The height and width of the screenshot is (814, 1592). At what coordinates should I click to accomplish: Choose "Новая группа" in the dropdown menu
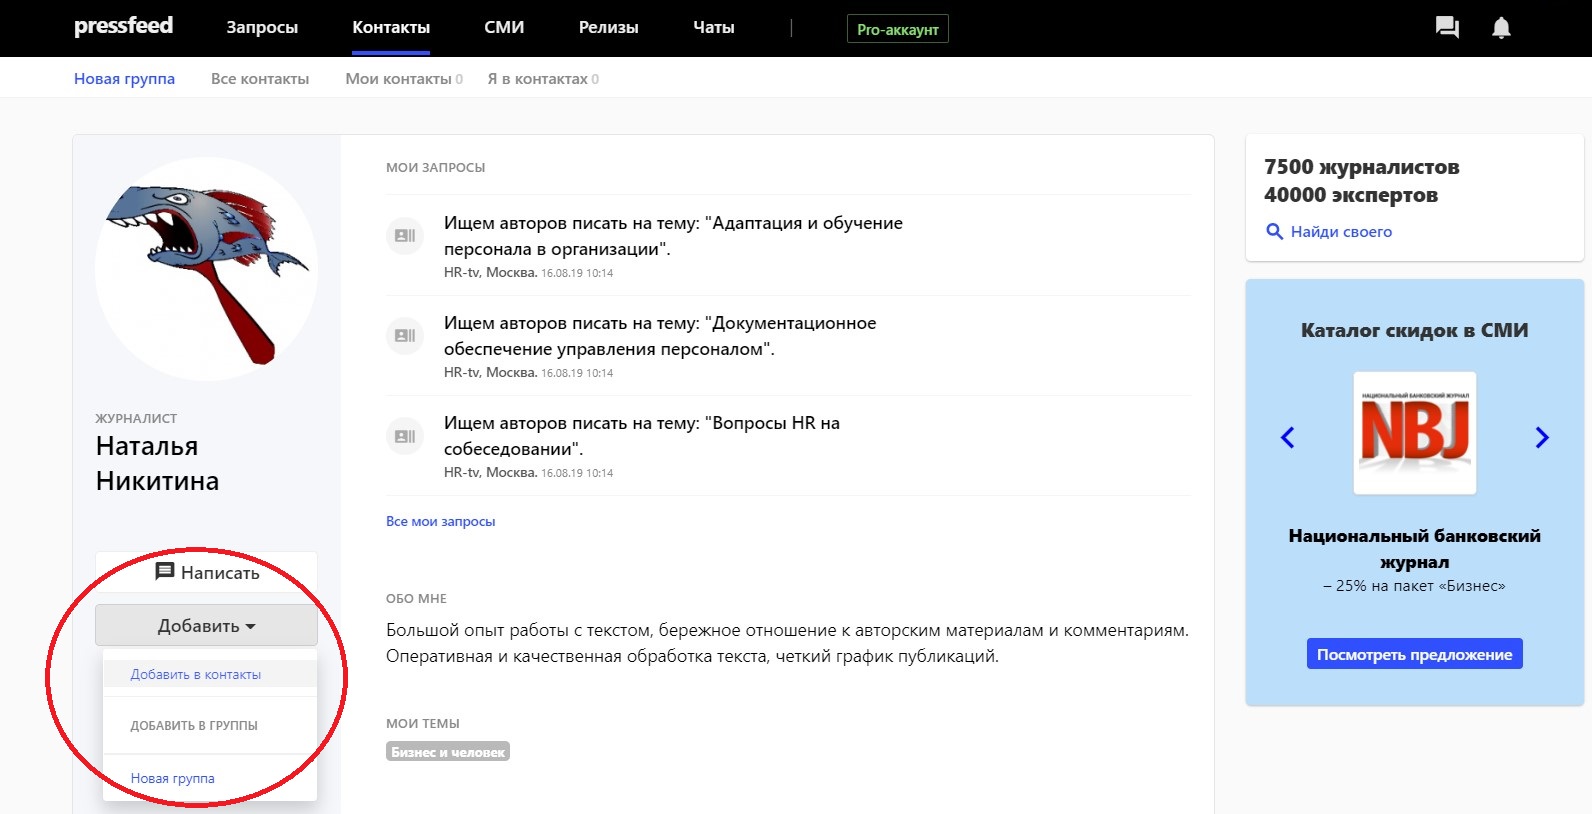[172, 778]
